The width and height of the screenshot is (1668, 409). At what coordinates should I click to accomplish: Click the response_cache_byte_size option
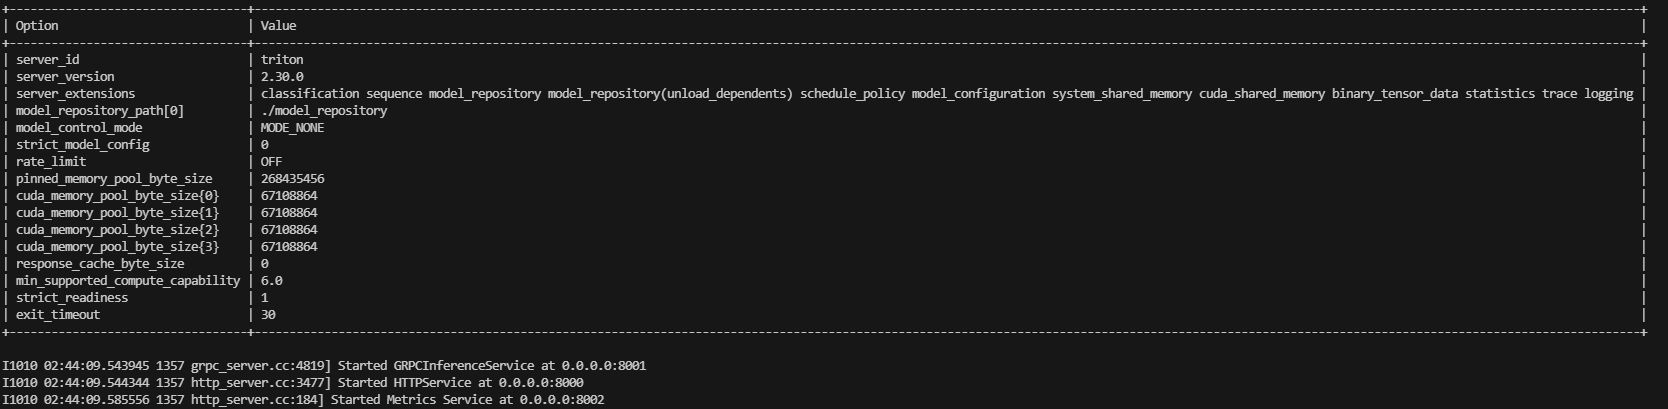(100, 264)
